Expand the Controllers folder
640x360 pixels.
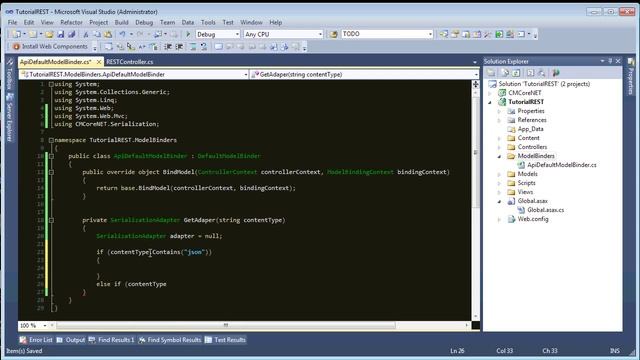coord(499,147)
